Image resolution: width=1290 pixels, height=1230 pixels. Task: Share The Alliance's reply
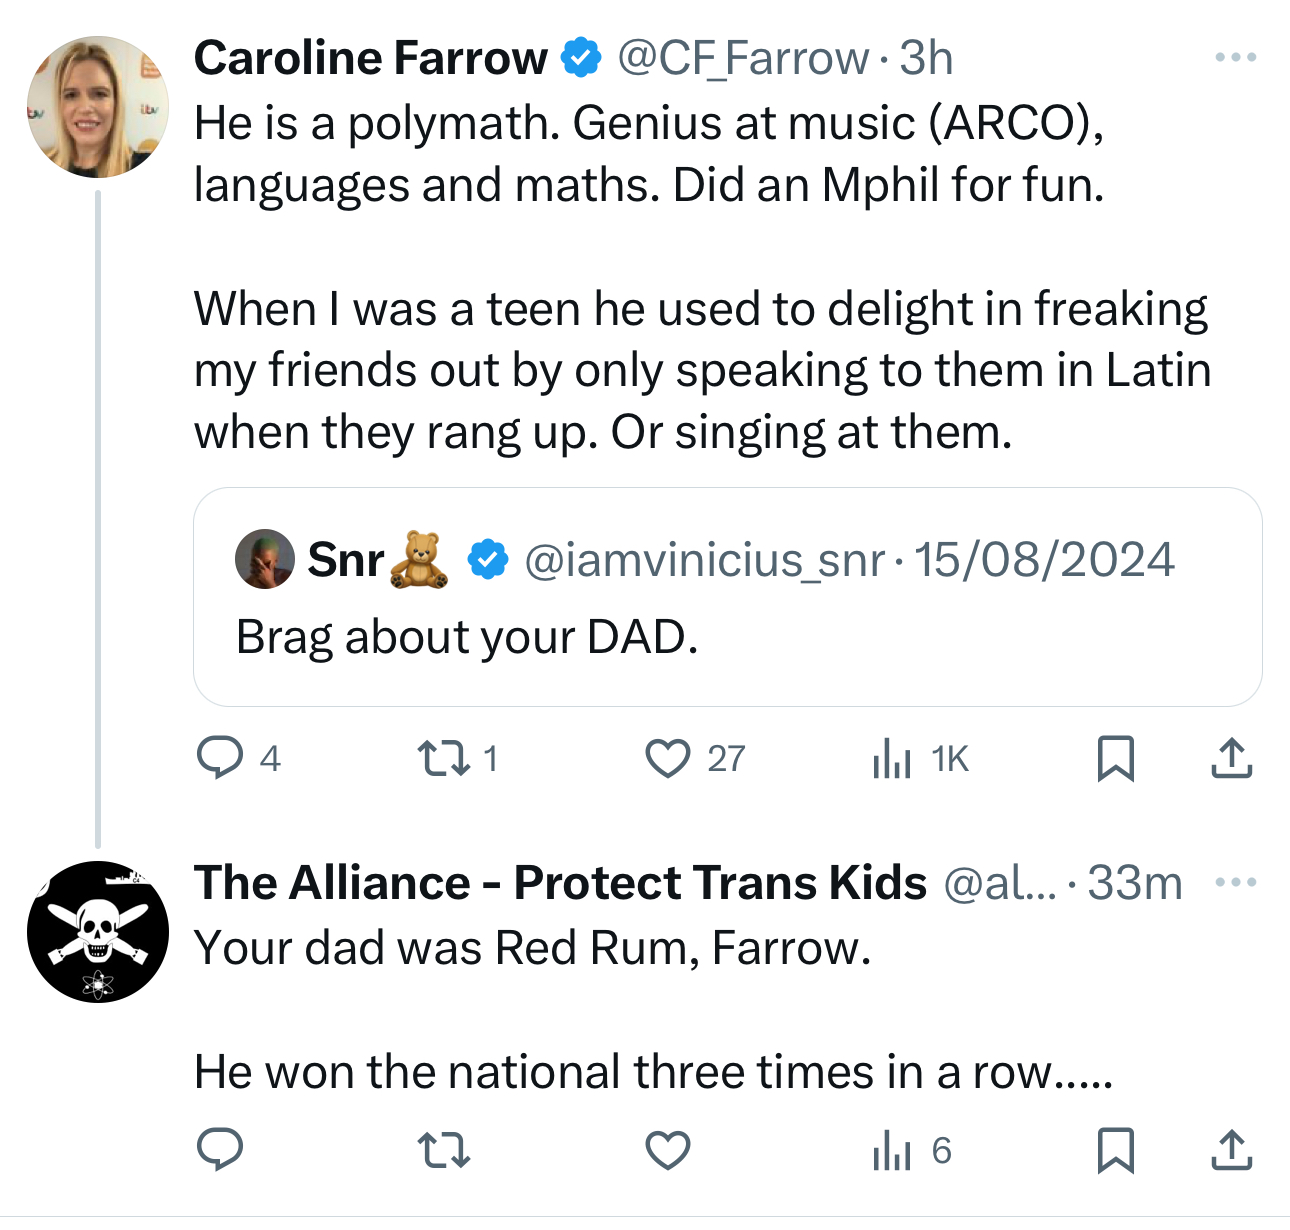click(x=1231, y=1150)
